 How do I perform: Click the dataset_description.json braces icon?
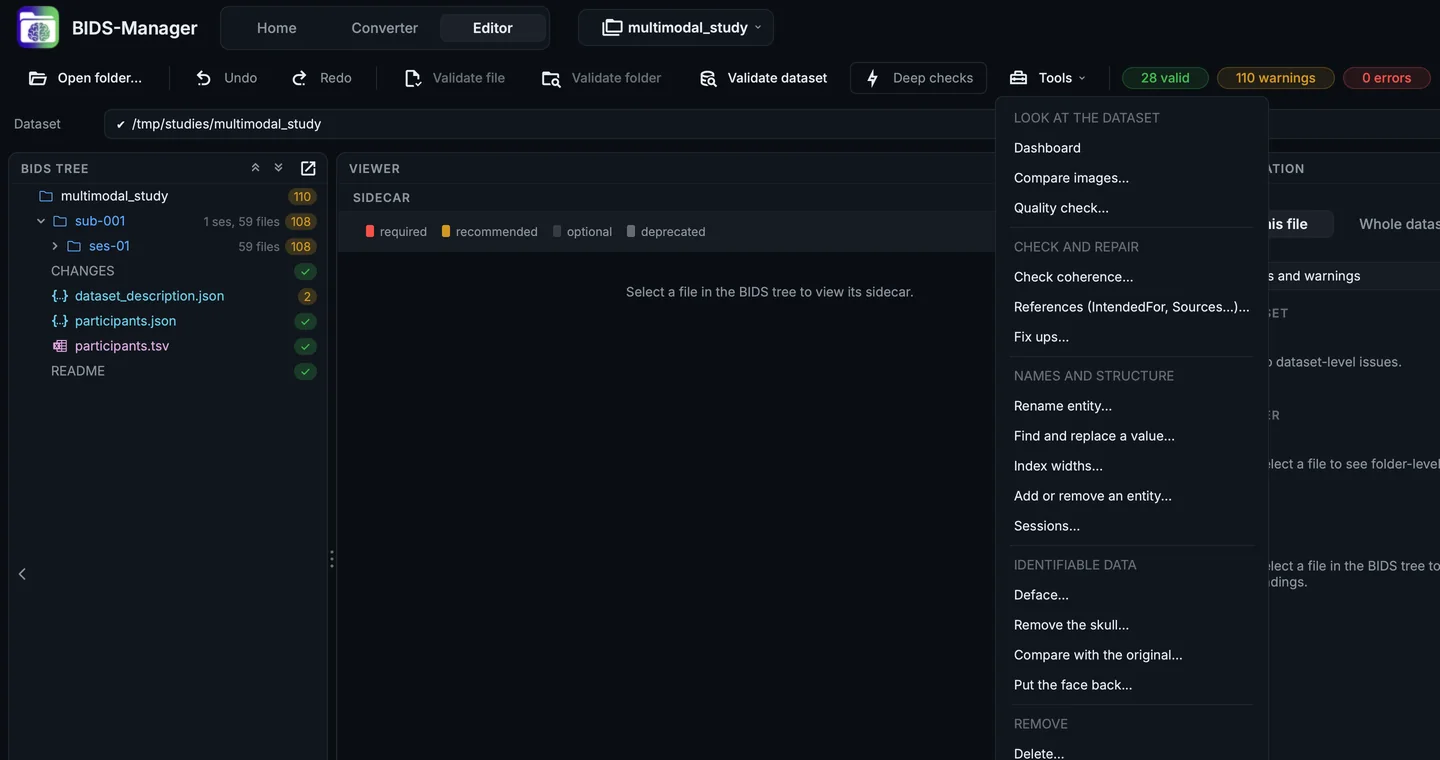click(60, 296)
